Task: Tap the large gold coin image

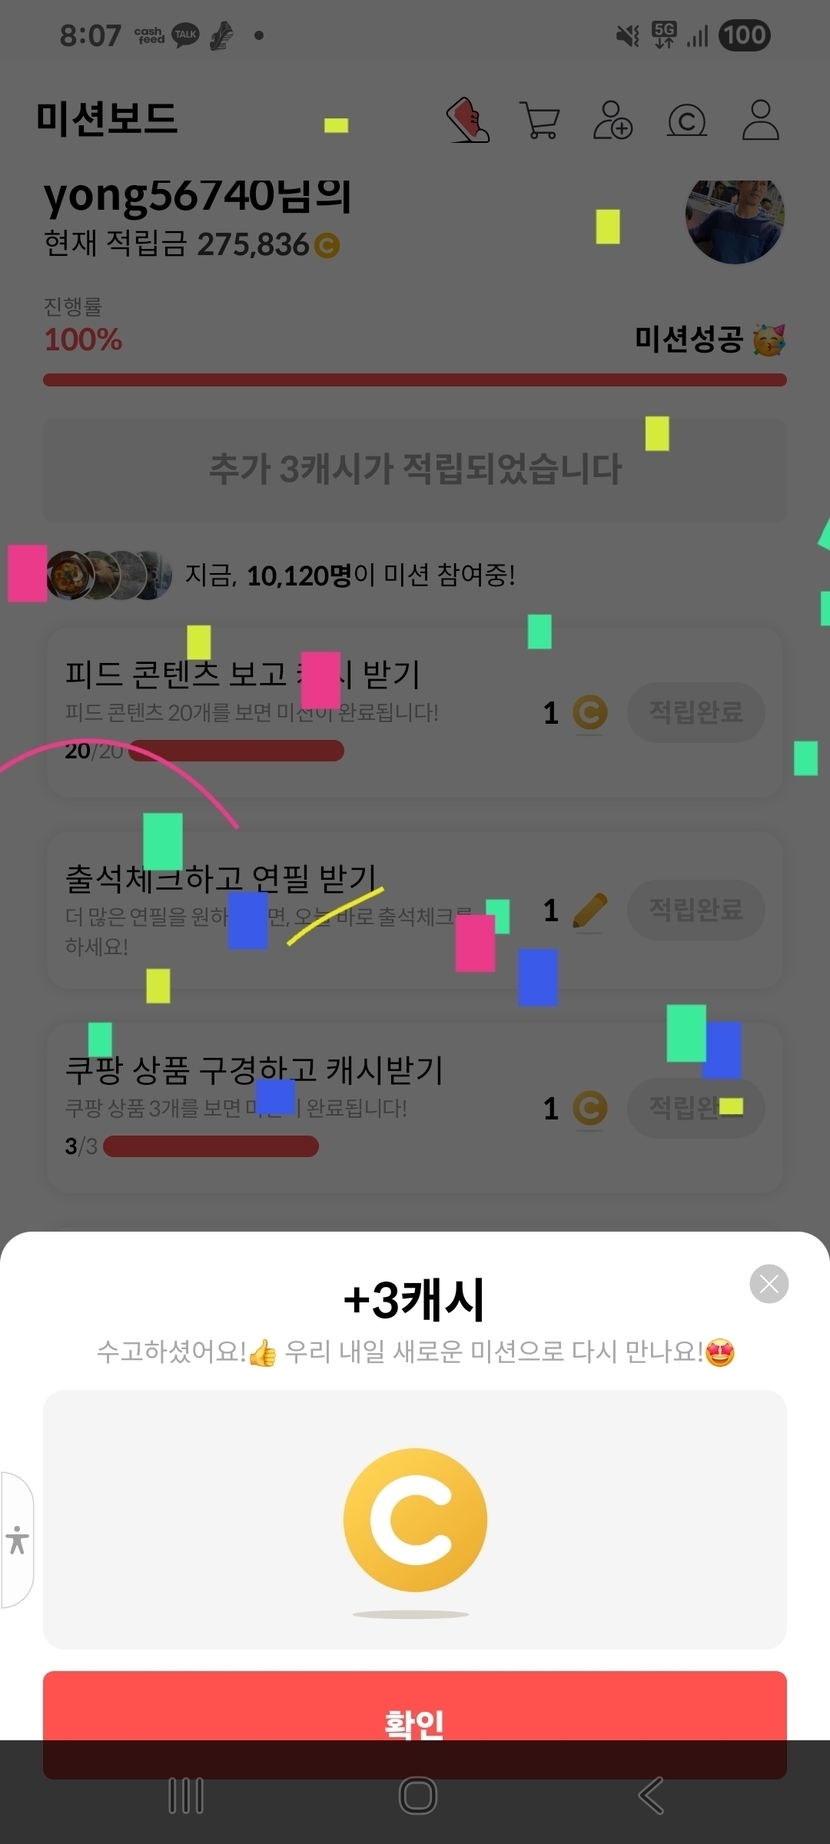Action: (415, 1520)
